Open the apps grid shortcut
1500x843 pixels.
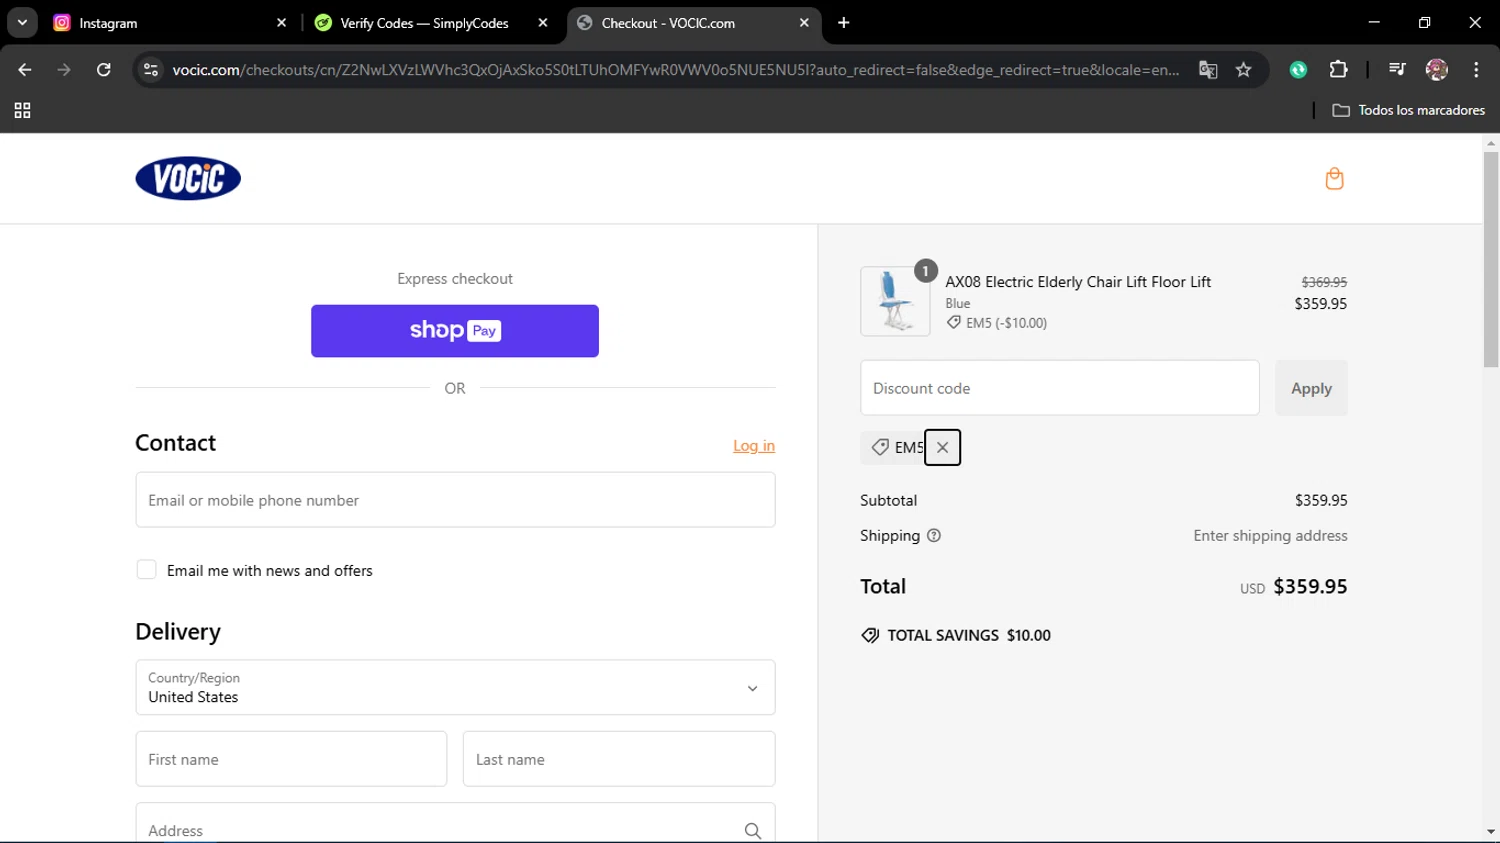coord(22,110)
